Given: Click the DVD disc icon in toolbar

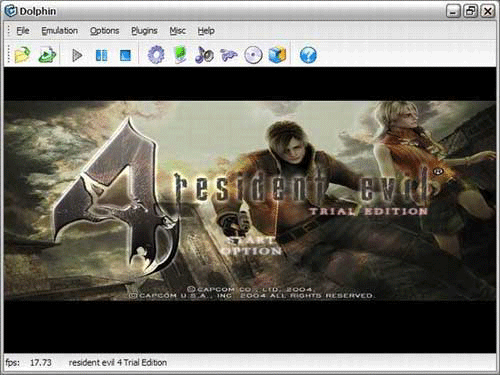Looking at the screenshot, I should (x=253, y=55).
